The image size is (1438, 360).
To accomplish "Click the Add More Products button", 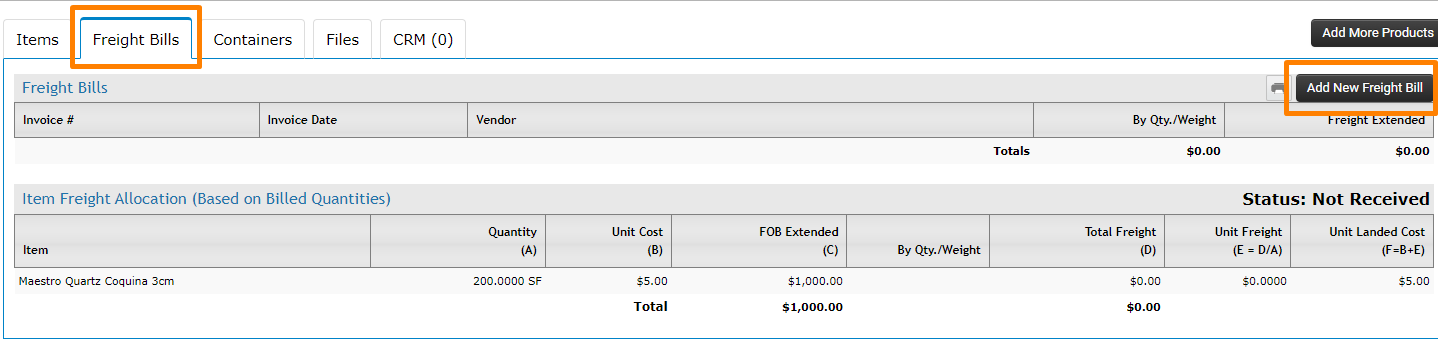I will (x=1375, y=33).
